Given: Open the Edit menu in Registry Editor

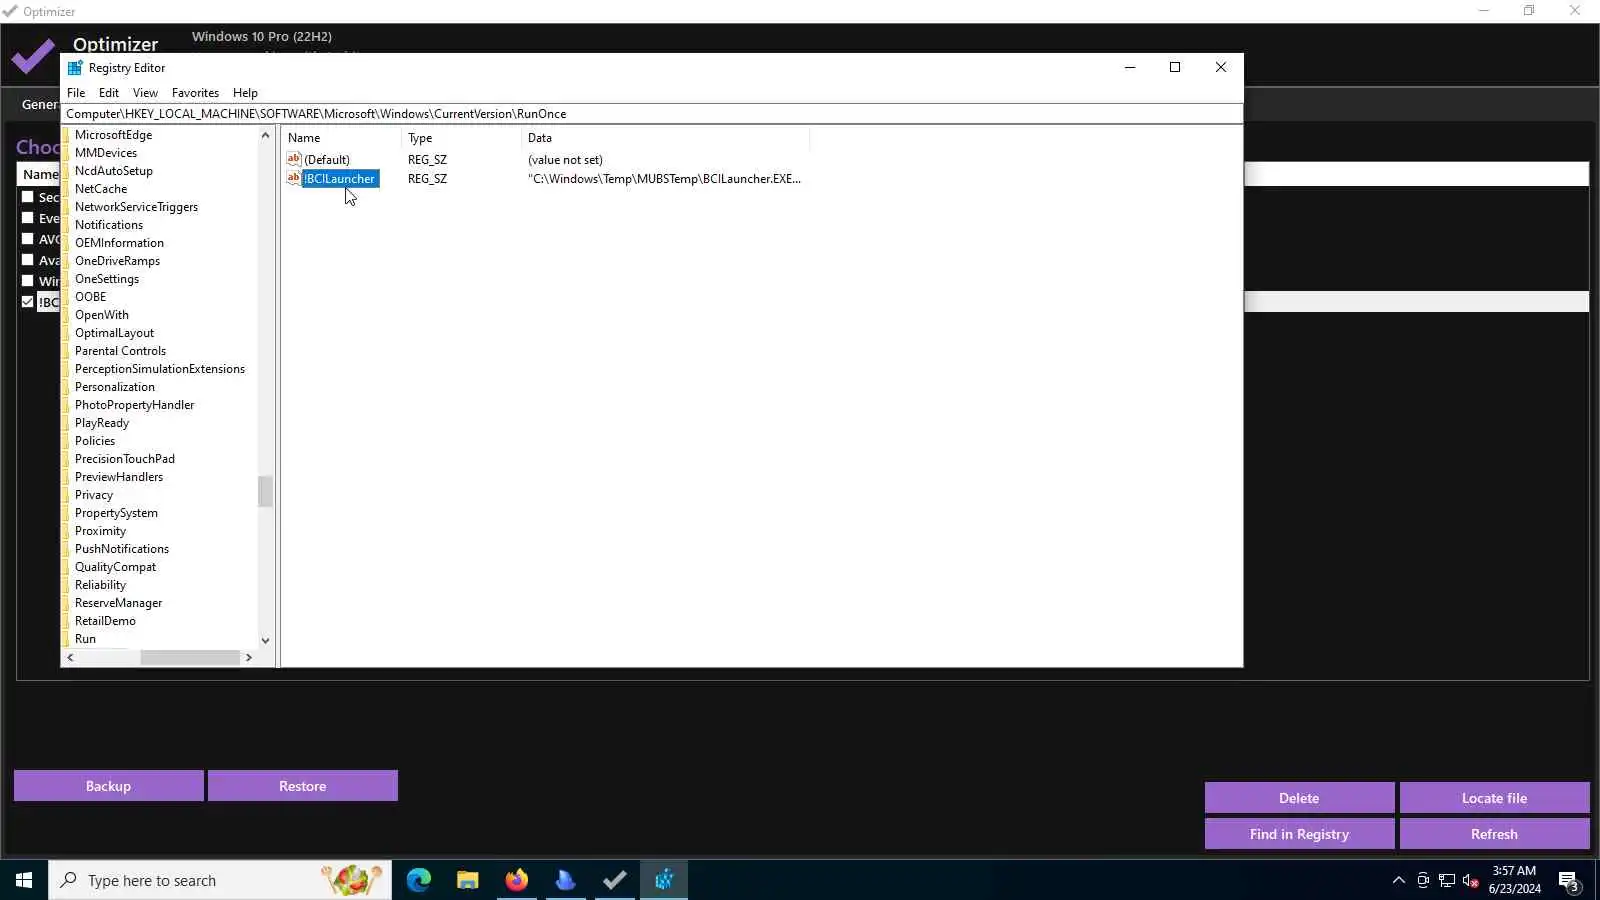Looking at the screenshot, I should [x=109, y=93].
